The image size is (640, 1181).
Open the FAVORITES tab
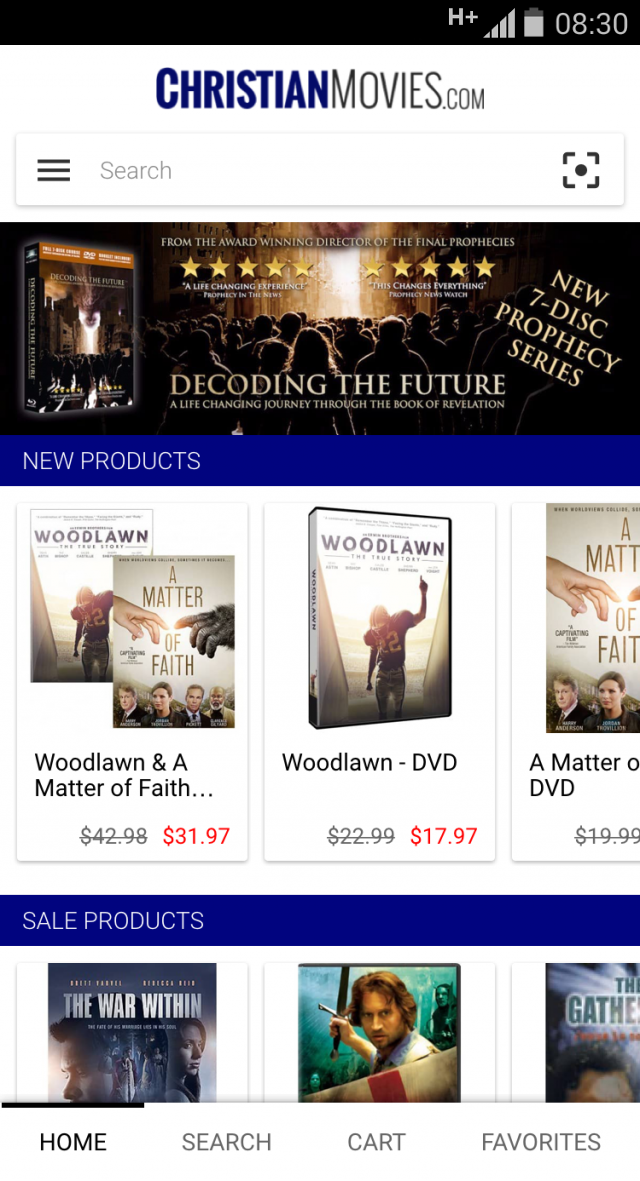point(541,1142)
